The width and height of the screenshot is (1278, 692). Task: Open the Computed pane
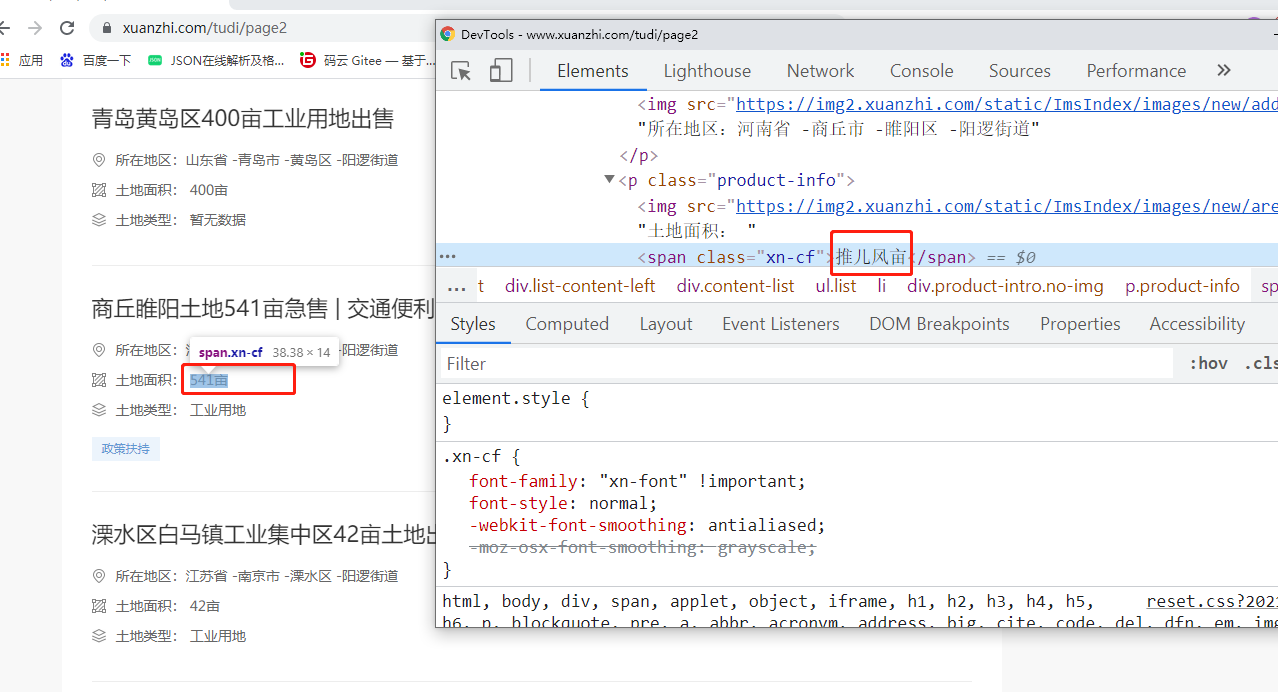click(x=567, y=324)
